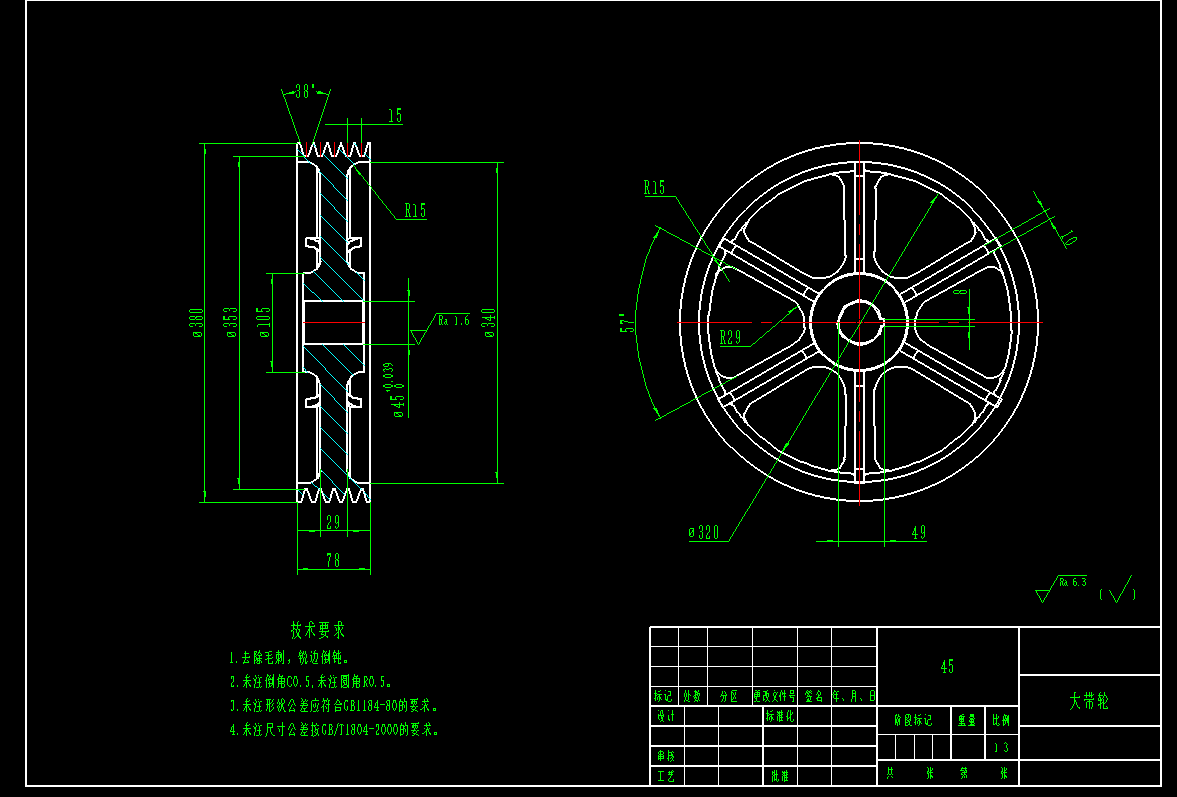This screenshot has width=1177, height=797.
Task: Select the ø45 +0.039 bore tolerance dimension
Action: click(x=394, y=390)
